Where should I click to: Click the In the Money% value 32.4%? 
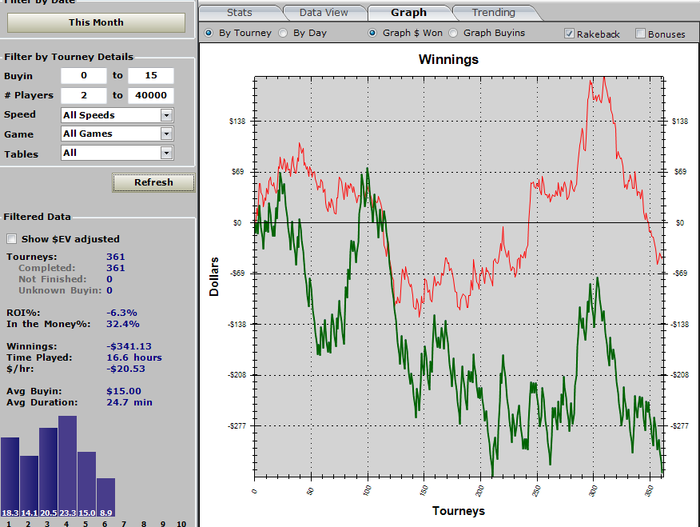(123, 324)
